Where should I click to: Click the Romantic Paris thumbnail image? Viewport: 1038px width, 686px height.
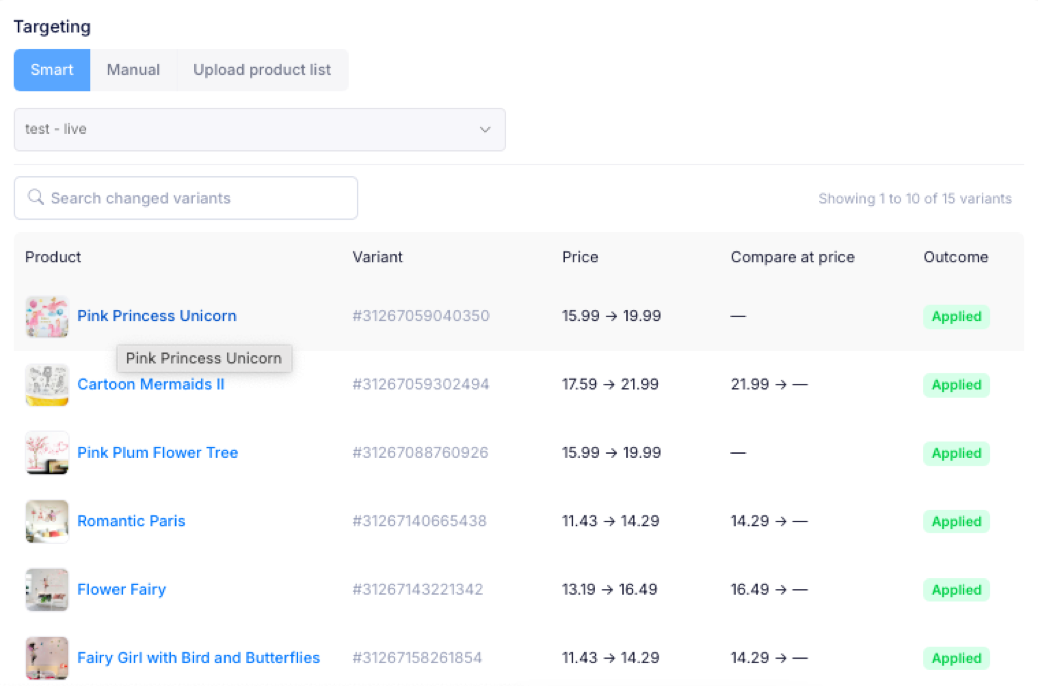point(47,521)
